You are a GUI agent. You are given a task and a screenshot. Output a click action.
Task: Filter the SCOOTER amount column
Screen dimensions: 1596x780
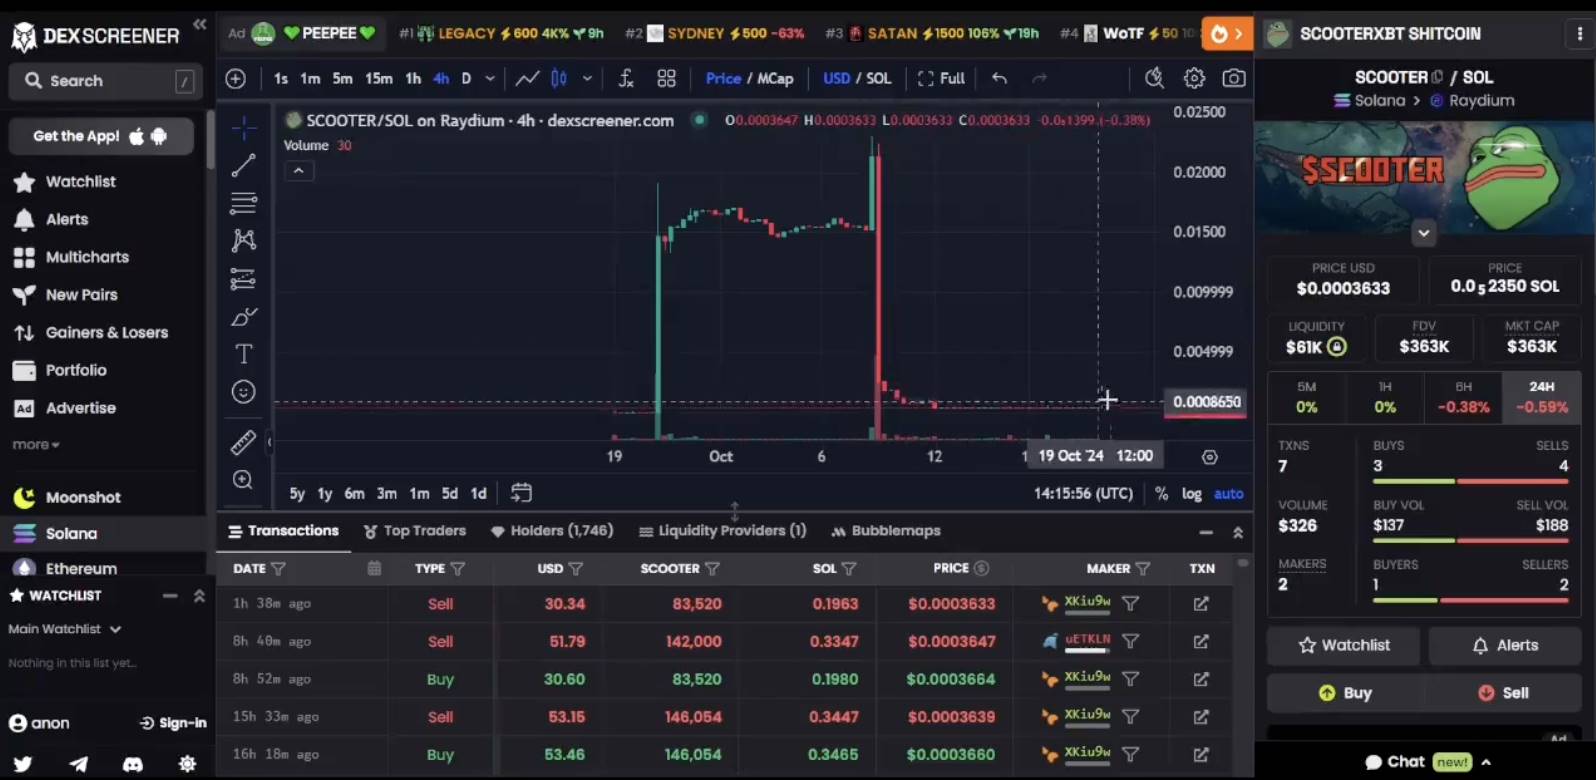[x=712, y=568]
